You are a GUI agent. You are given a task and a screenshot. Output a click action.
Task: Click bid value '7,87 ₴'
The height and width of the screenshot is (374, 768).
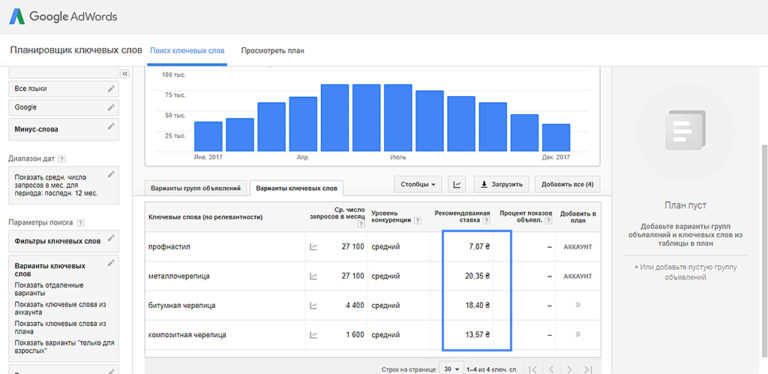pyautogui.click(x=479, y=247)
